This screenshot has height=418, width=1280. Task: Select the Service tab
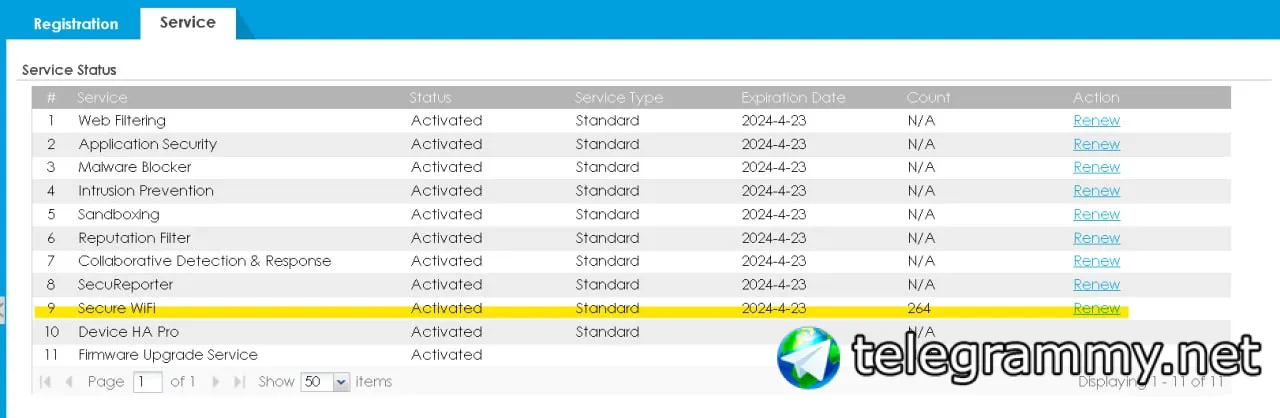(x=187, y=22)
